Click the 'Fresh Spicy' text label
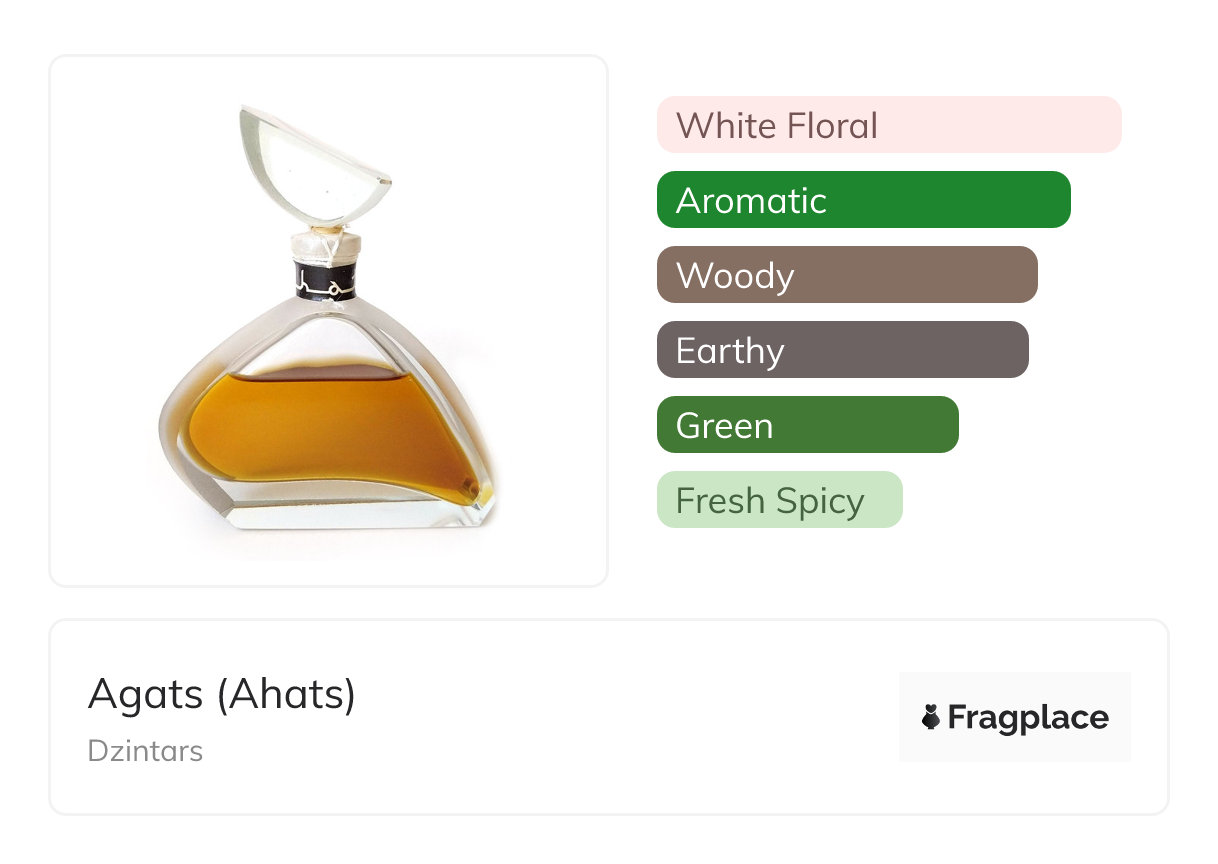 pos(770,500)
